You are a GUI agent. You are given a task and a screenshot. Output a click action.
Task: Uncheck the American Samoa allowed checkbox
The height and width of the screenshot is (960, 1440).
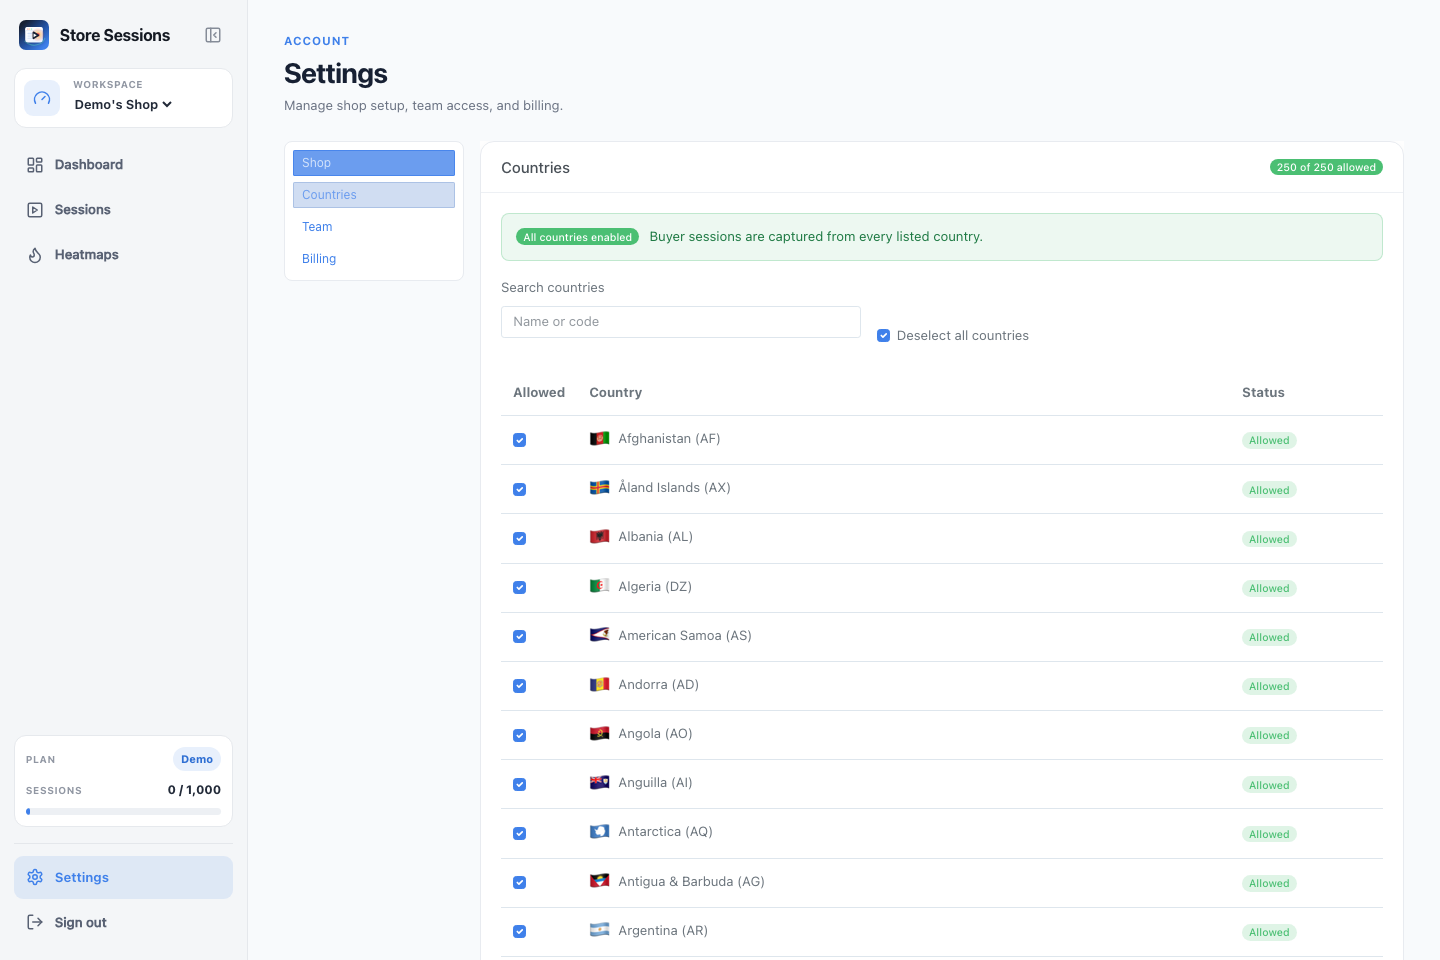(520, 636)
